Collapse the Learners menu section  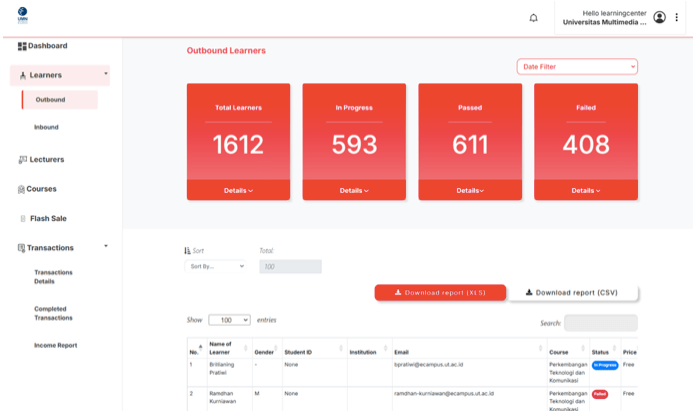coord(105,75)
